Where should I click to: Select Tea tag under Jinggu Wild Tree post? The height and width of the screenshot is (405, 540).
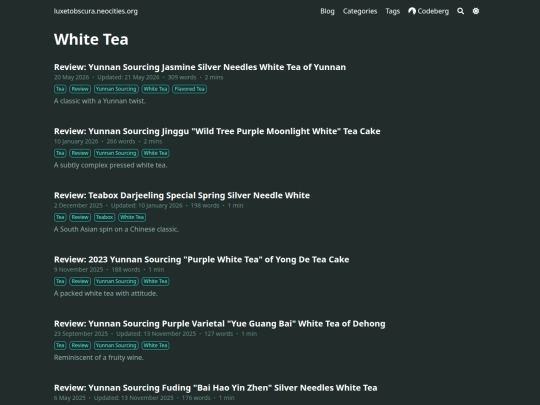tap(60, 153)
